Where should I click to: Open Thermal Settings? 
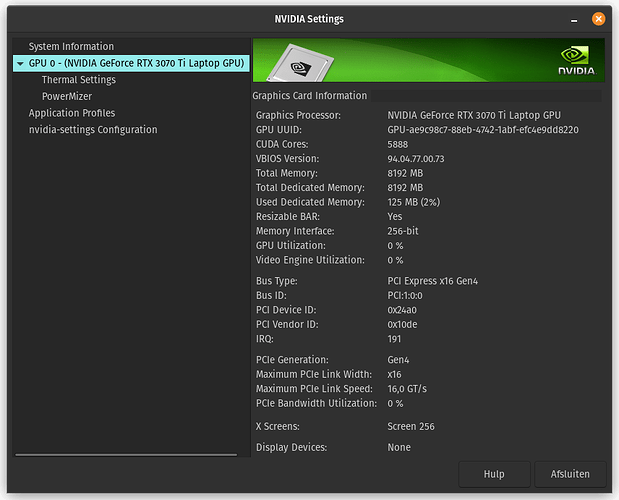79,80
